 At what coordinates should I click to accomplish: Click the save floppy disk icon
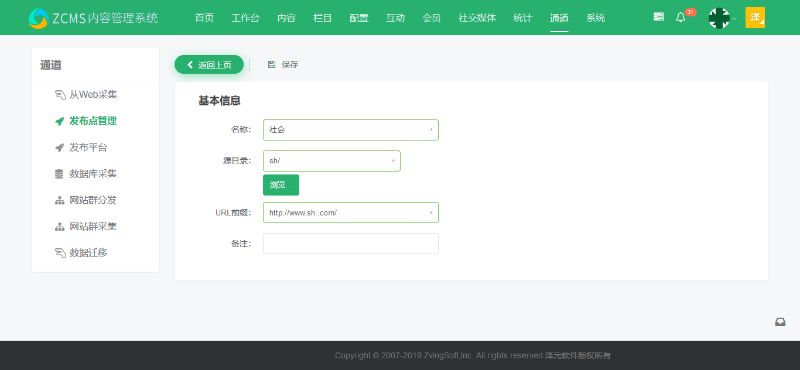tap(271, 65)
